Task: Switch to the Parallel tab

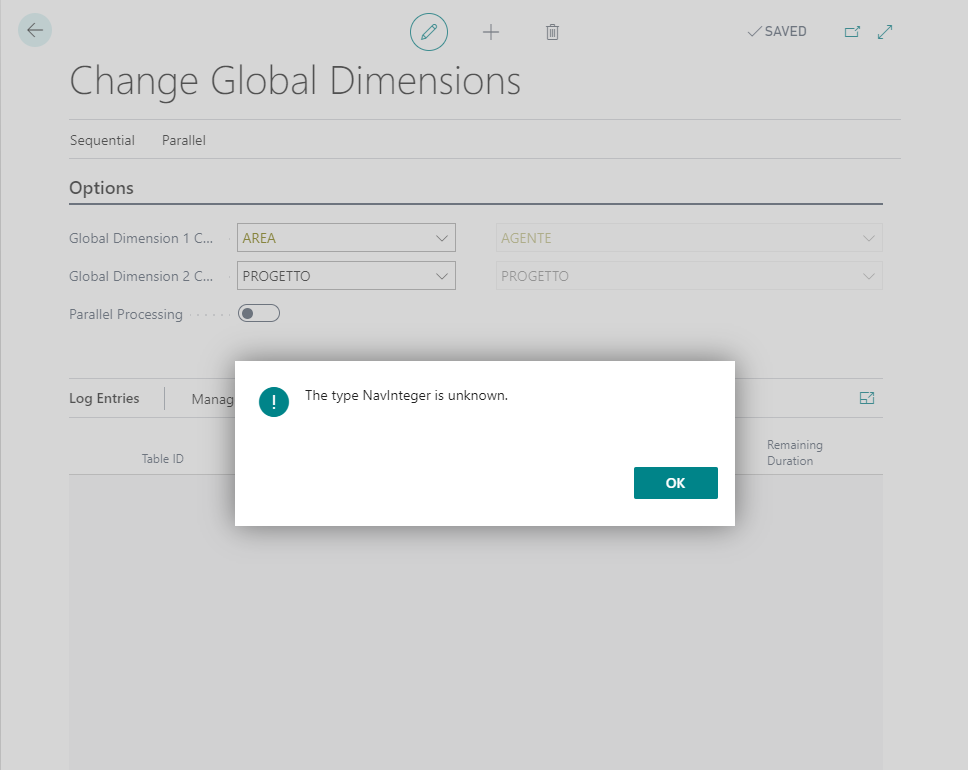Action: coord(183,140)
